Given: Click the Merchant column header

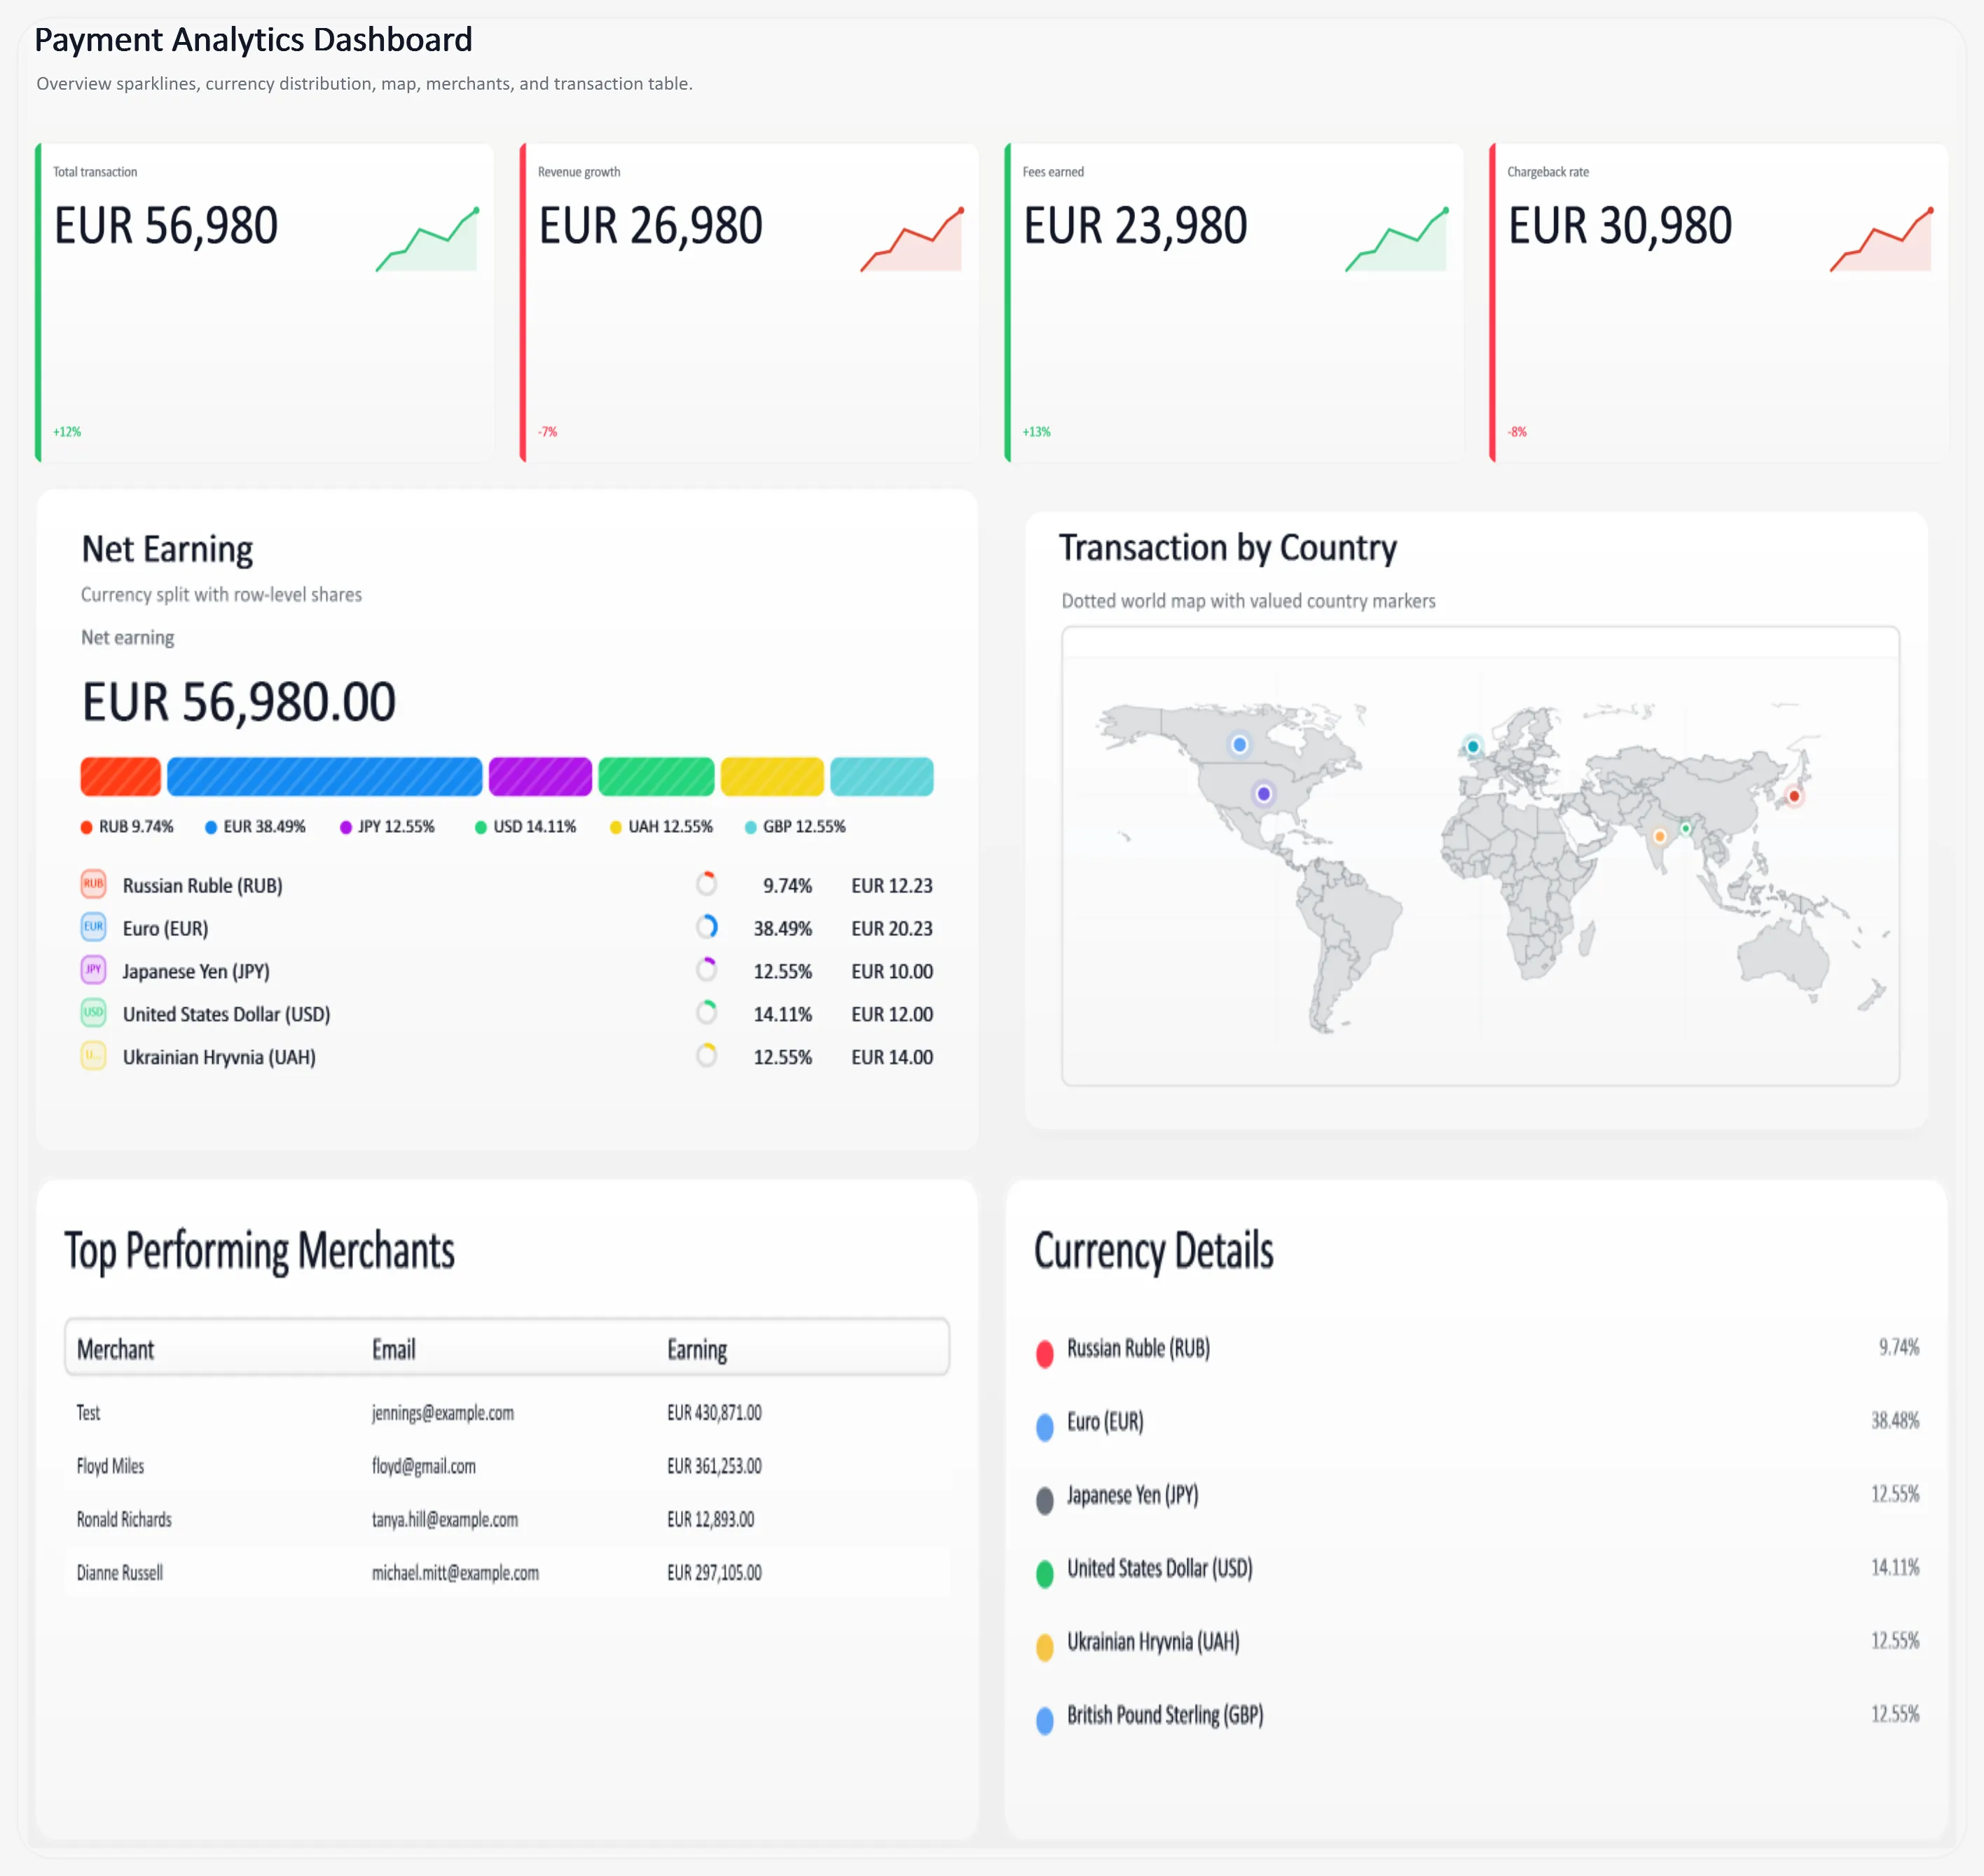Looking at the screenshot, I should tap(116, 1350).
